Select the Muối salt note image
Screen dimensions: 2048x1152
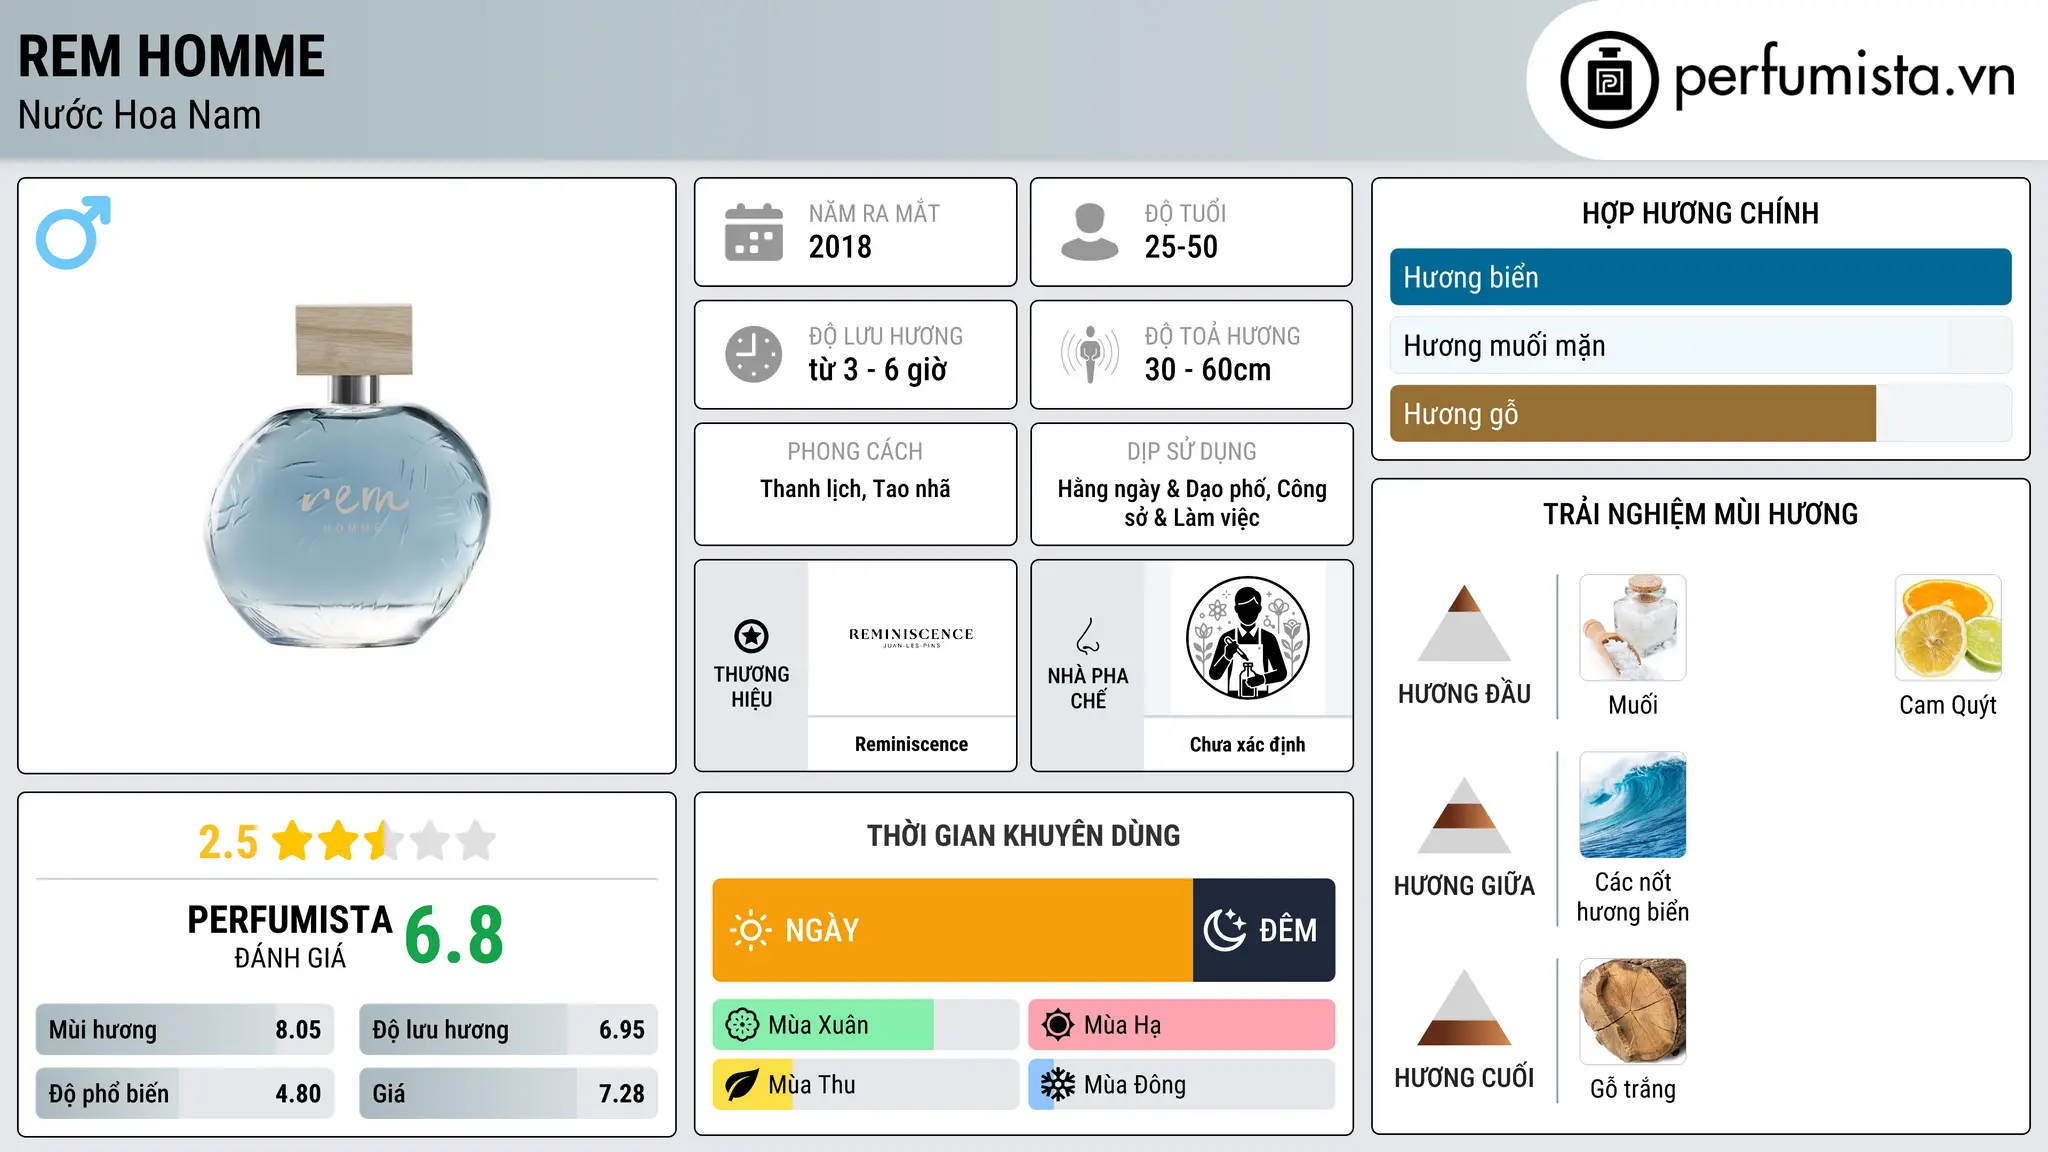[1633, 628]
